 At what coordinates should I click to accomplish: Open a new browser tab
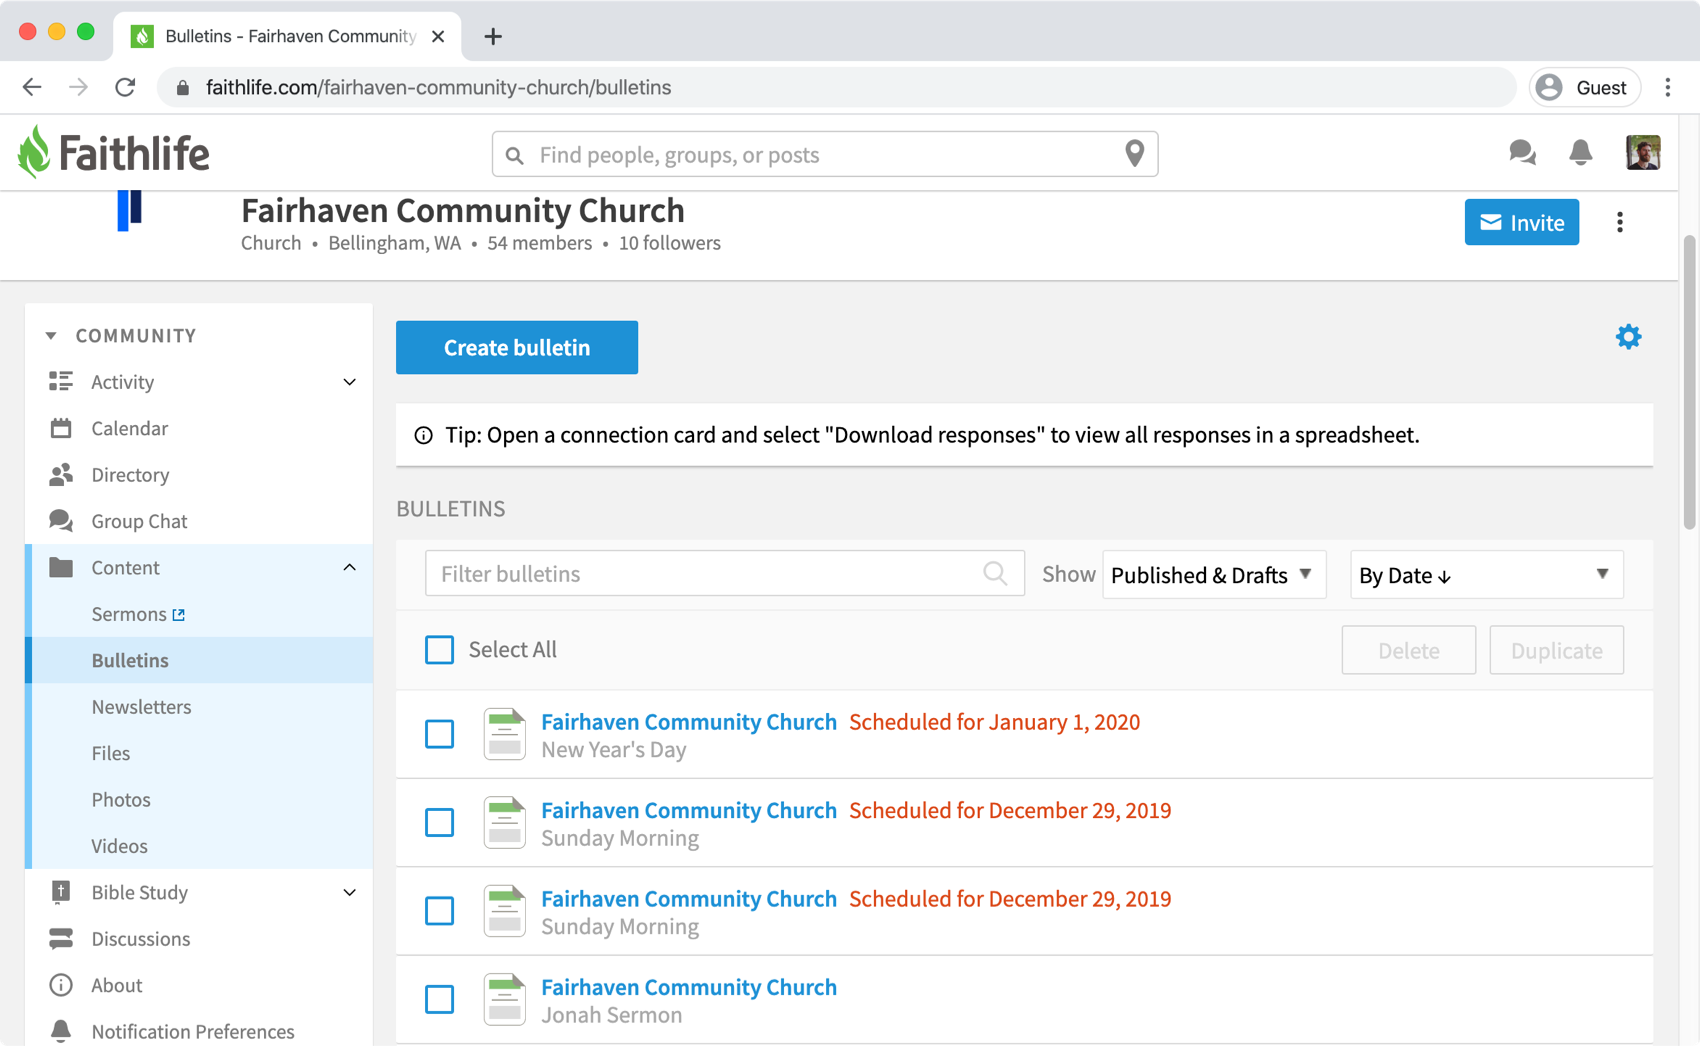493,37
